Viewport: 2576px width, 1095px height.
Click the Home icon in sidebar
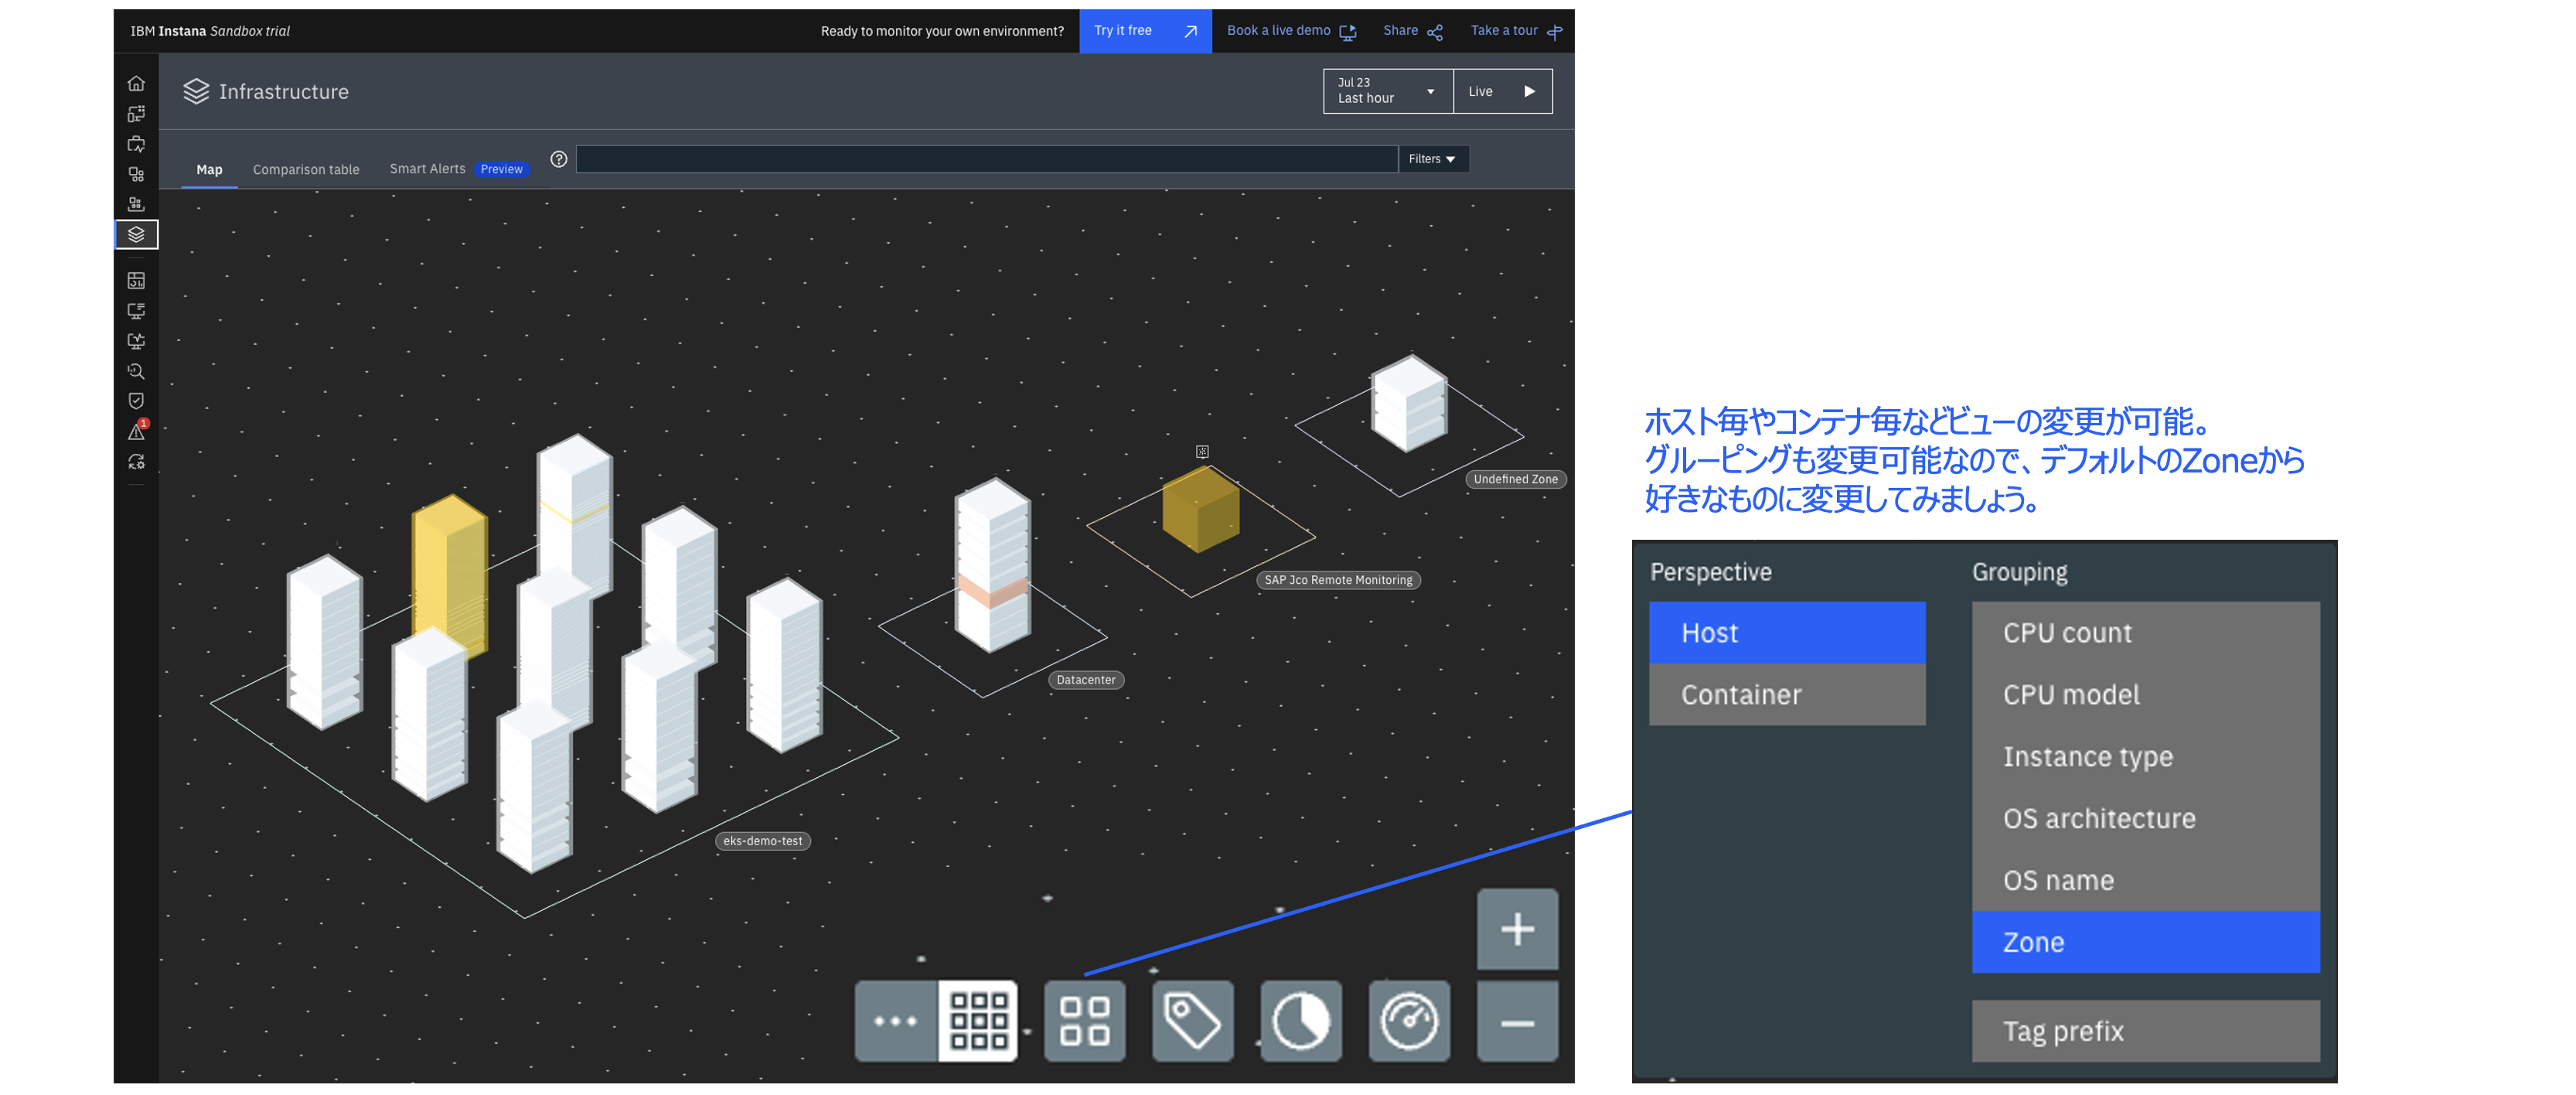(136, 83)
